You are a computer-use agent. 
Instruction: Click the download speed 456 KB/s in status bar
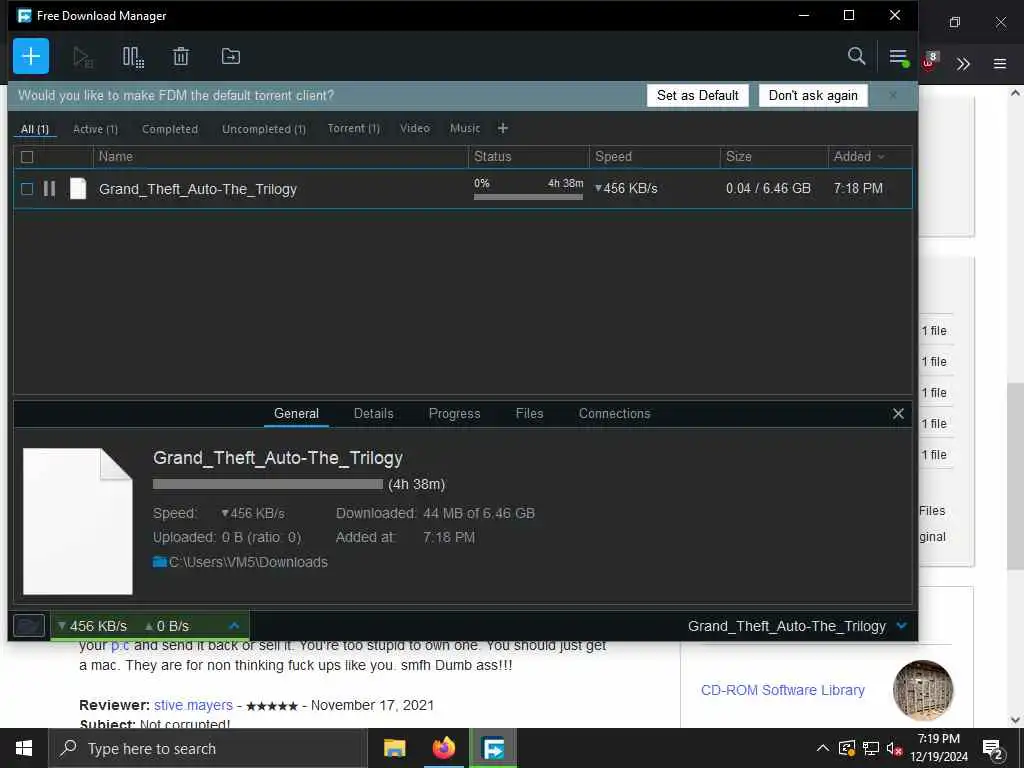[x=92, y=626]
